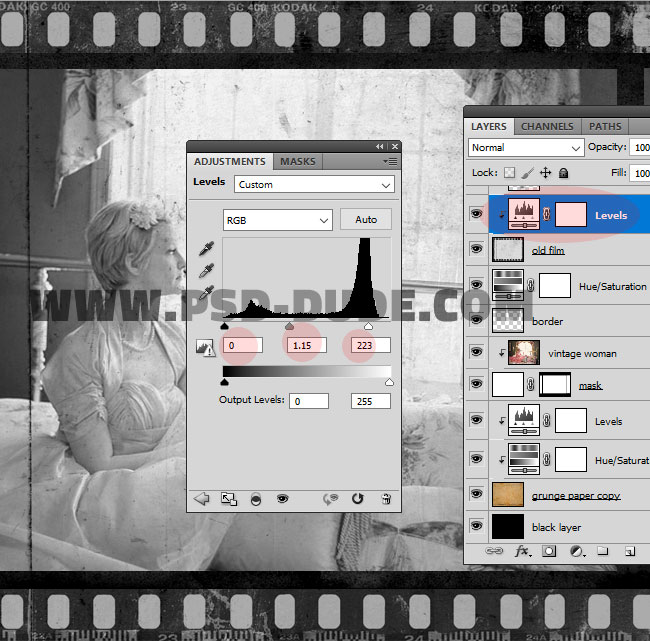The height and width of the screenshot is (641, 650).
Task: Click the lock position icon
Action: pos(546,173)
